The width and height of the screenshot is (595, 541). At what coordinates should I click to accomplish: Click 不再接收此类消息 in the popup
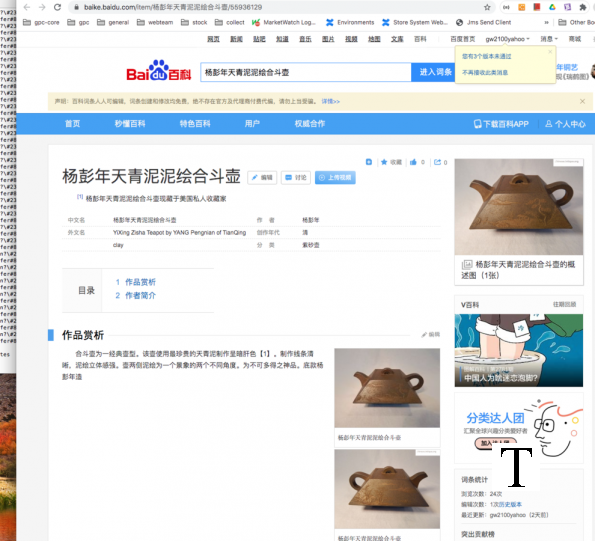[x=485, y=72]
